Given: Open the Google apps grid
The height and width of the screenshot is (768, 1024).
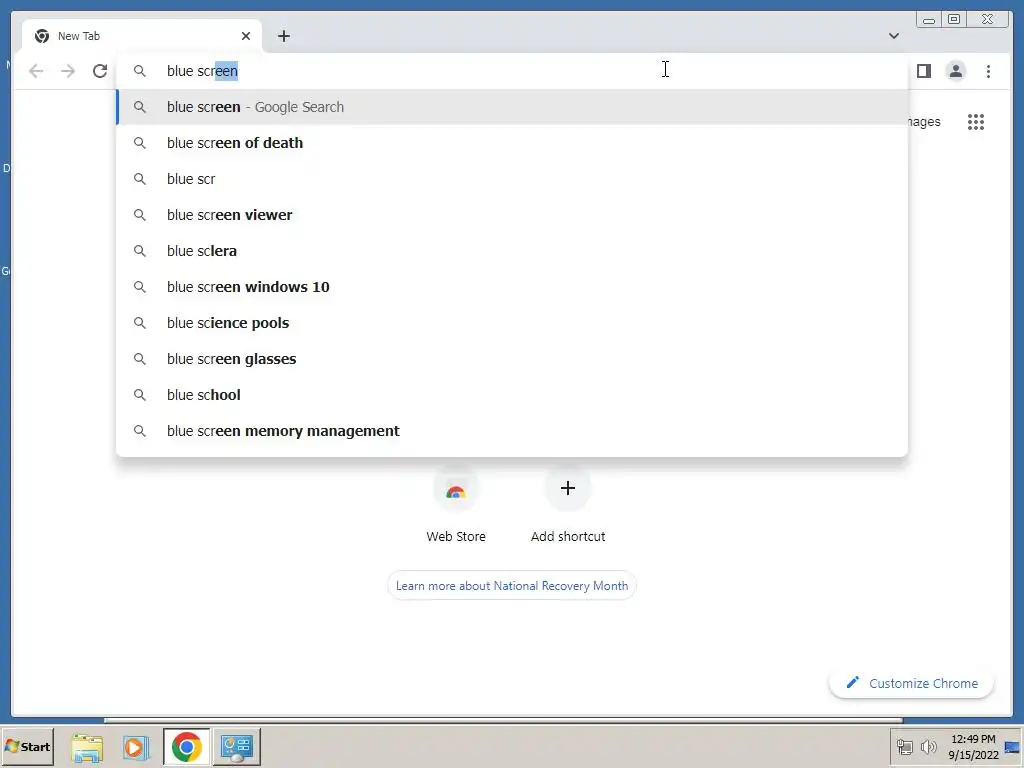Looking at the screenshot, I should tap(976, 122).
